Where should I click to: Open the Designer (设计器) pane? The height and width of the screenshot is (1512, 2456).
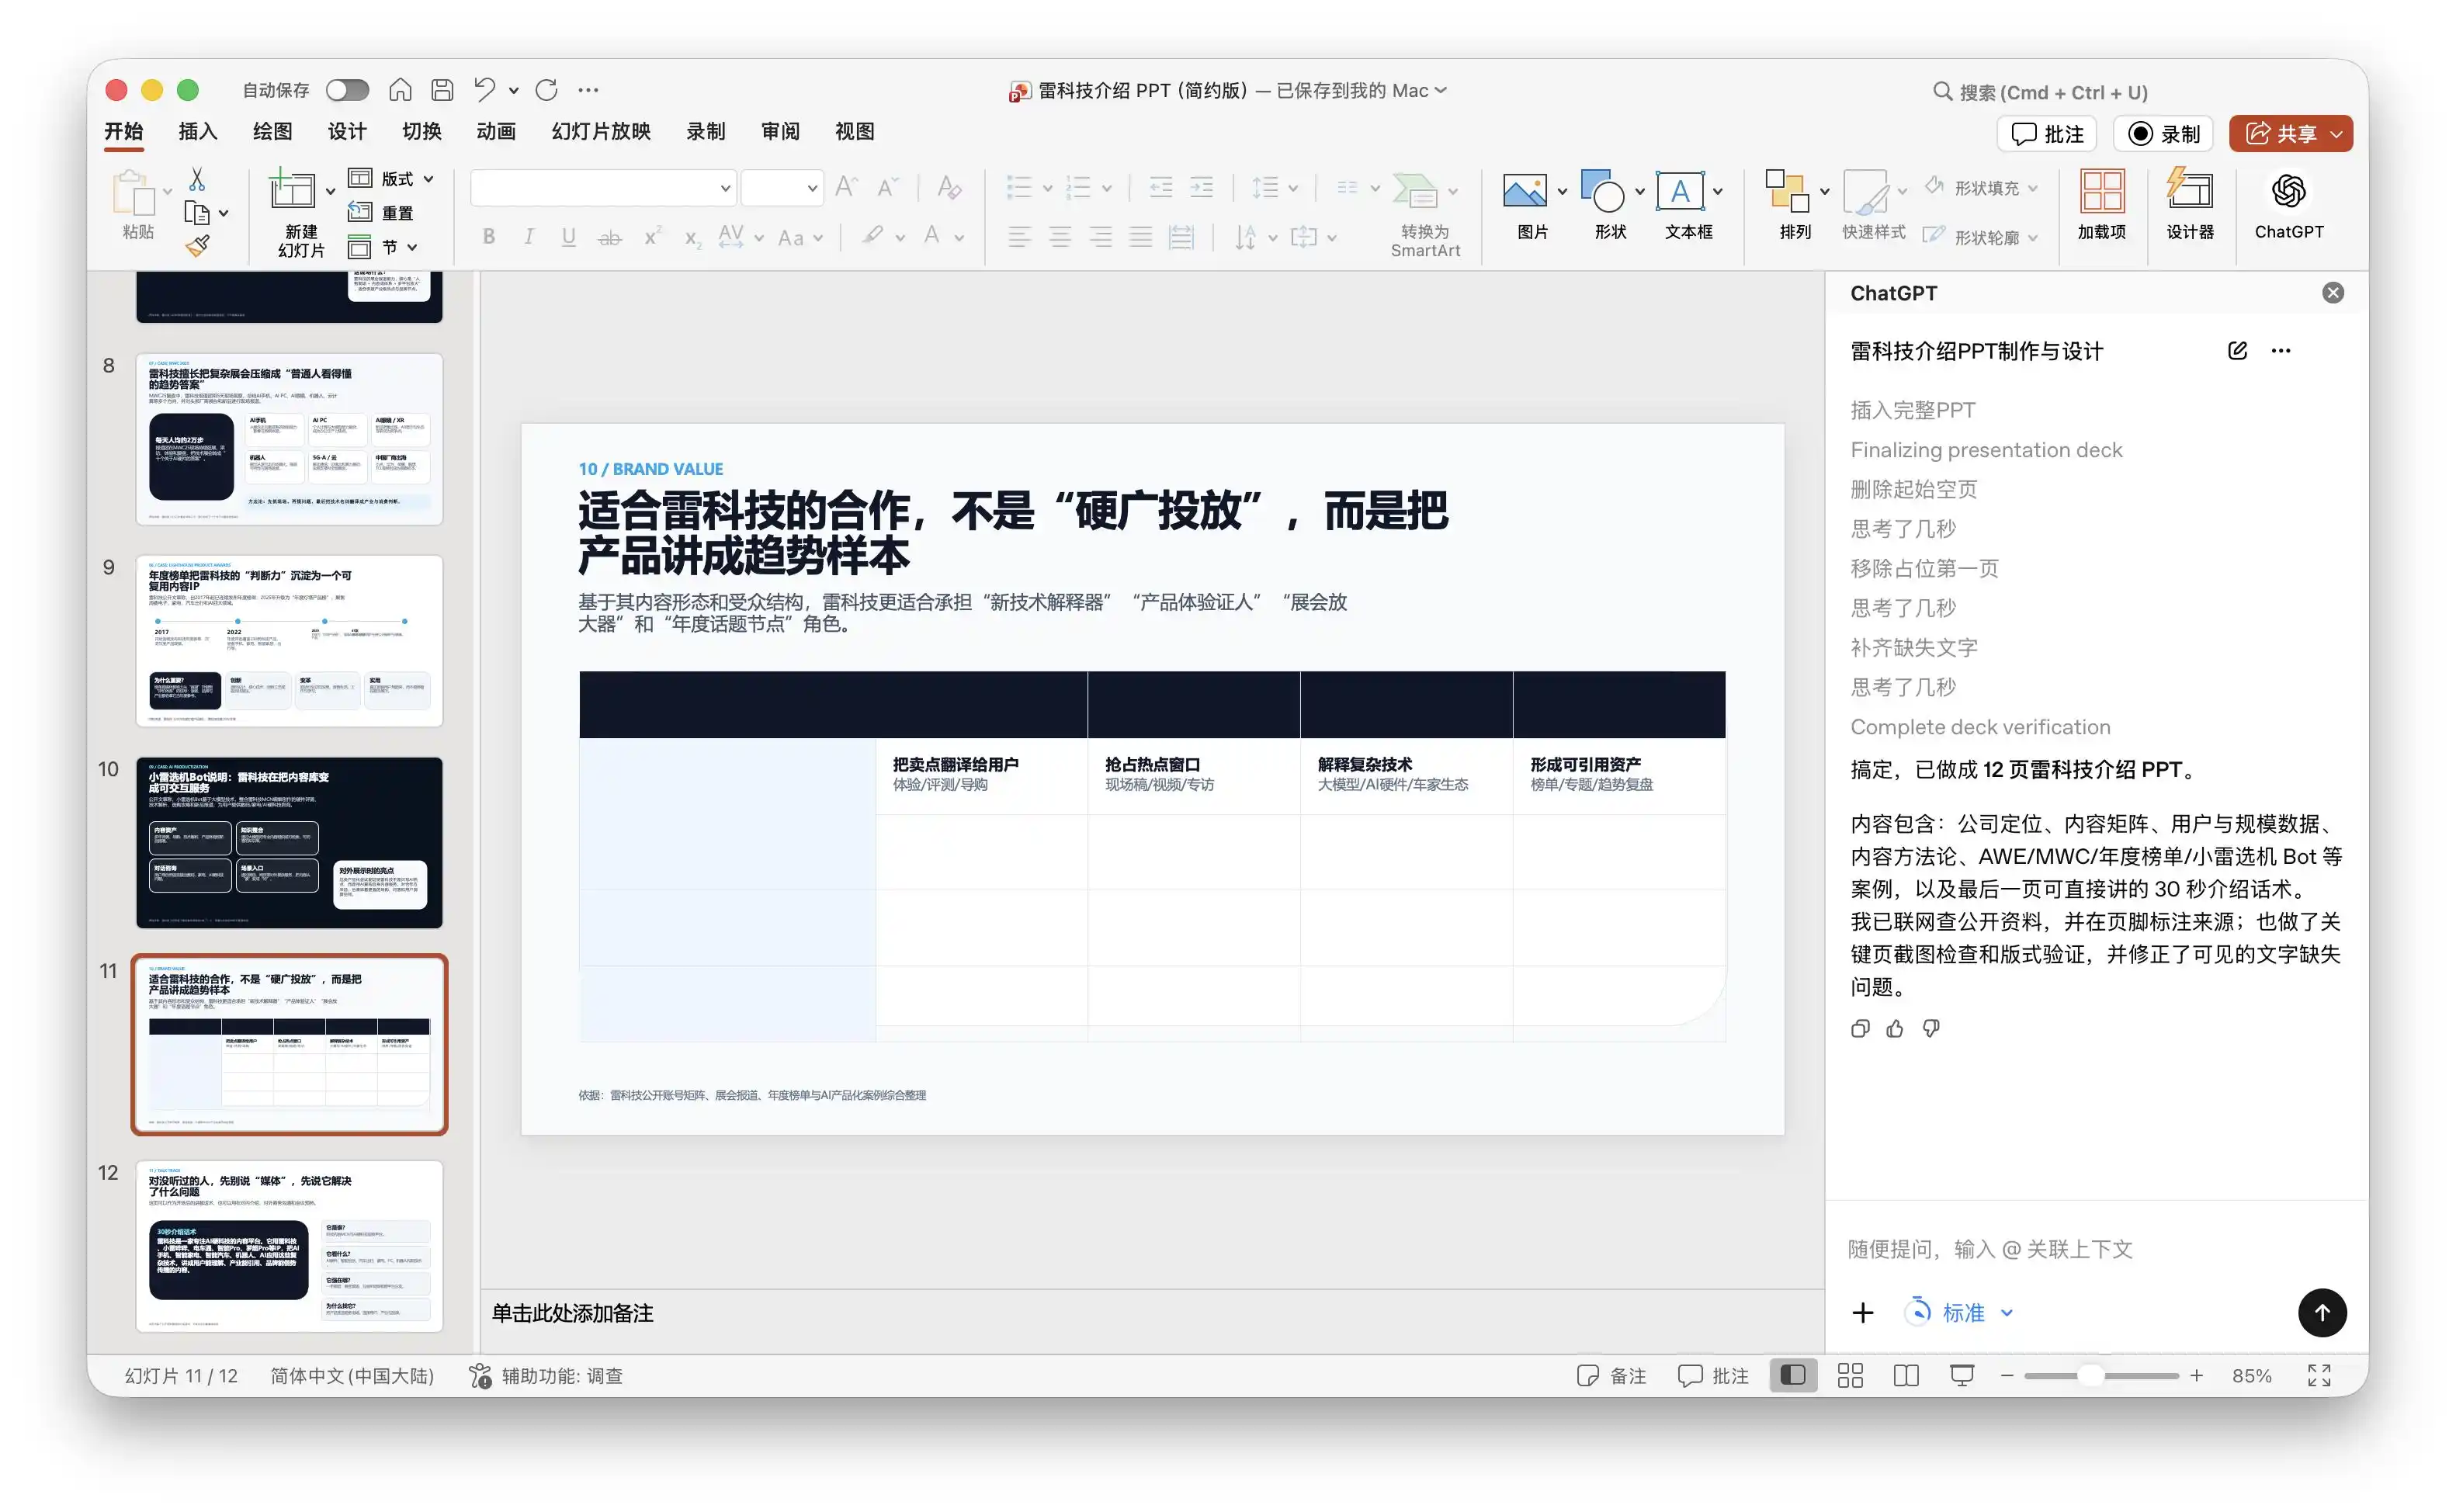click(2190, 205)
